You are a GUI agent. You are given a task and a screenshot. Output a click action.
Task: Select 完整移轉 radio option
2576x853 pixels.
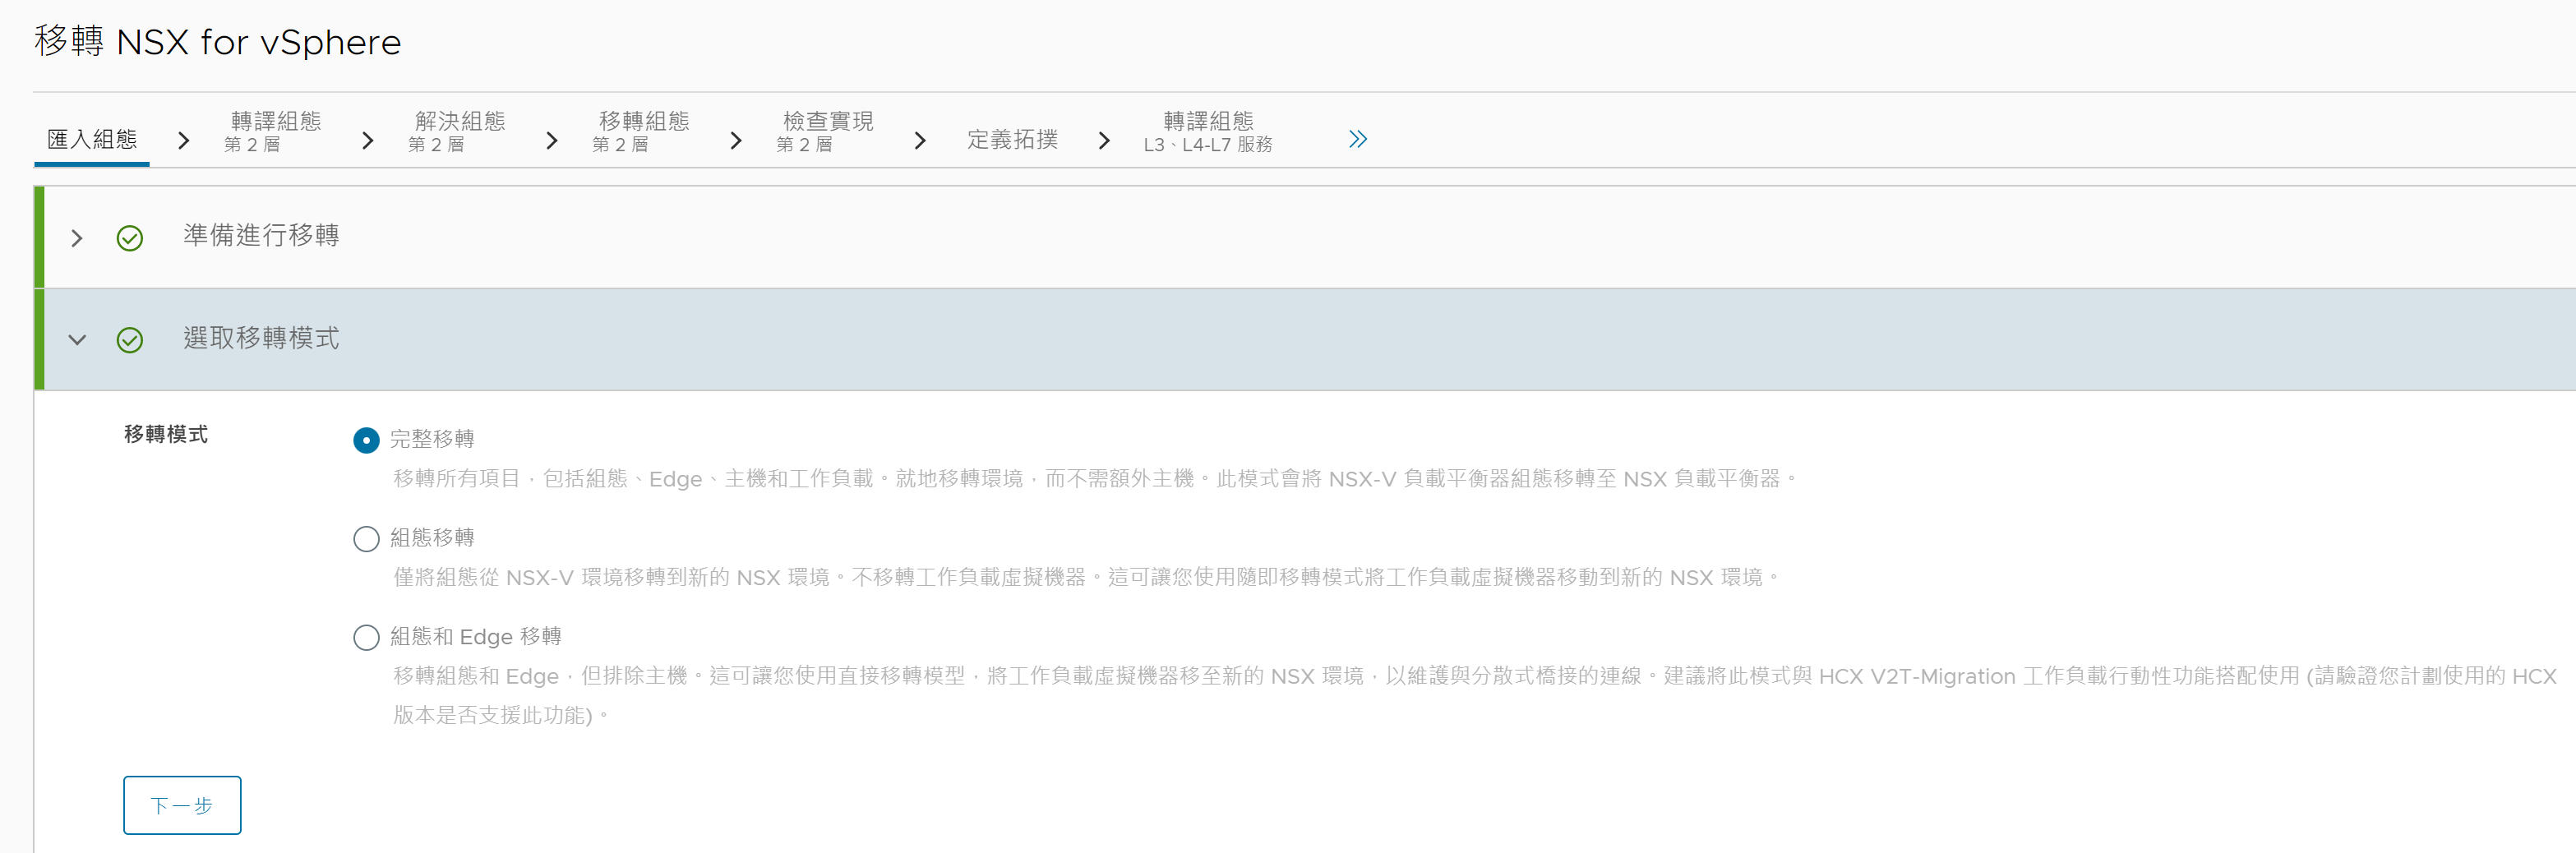point(366,440)
